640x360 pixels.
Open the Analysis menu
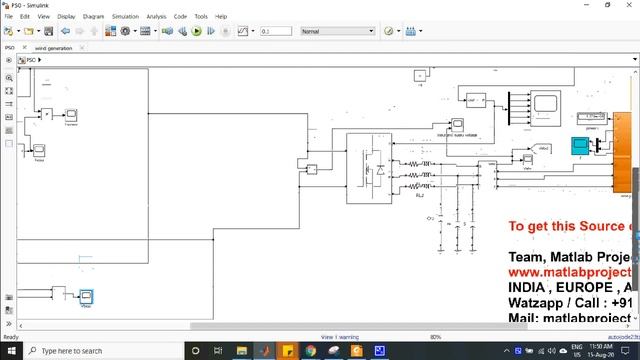click(156, 16)
